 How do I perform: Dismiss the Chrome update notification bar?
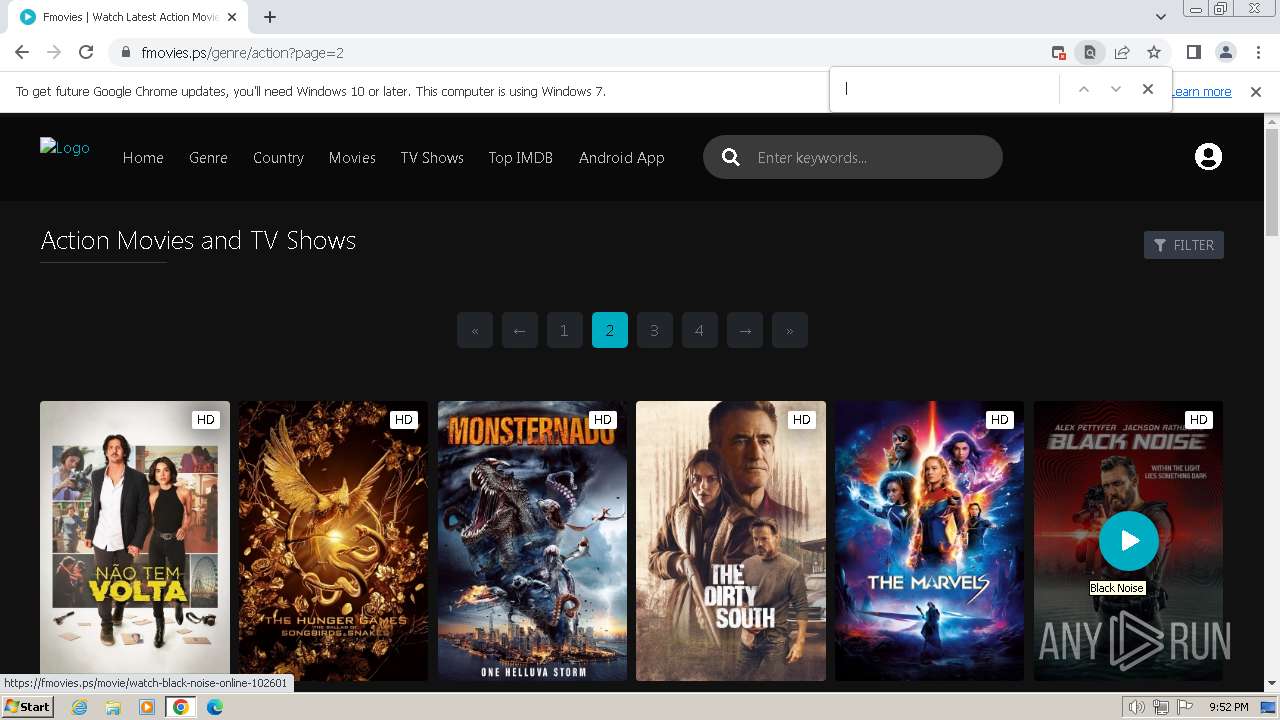coord(1256,91)
